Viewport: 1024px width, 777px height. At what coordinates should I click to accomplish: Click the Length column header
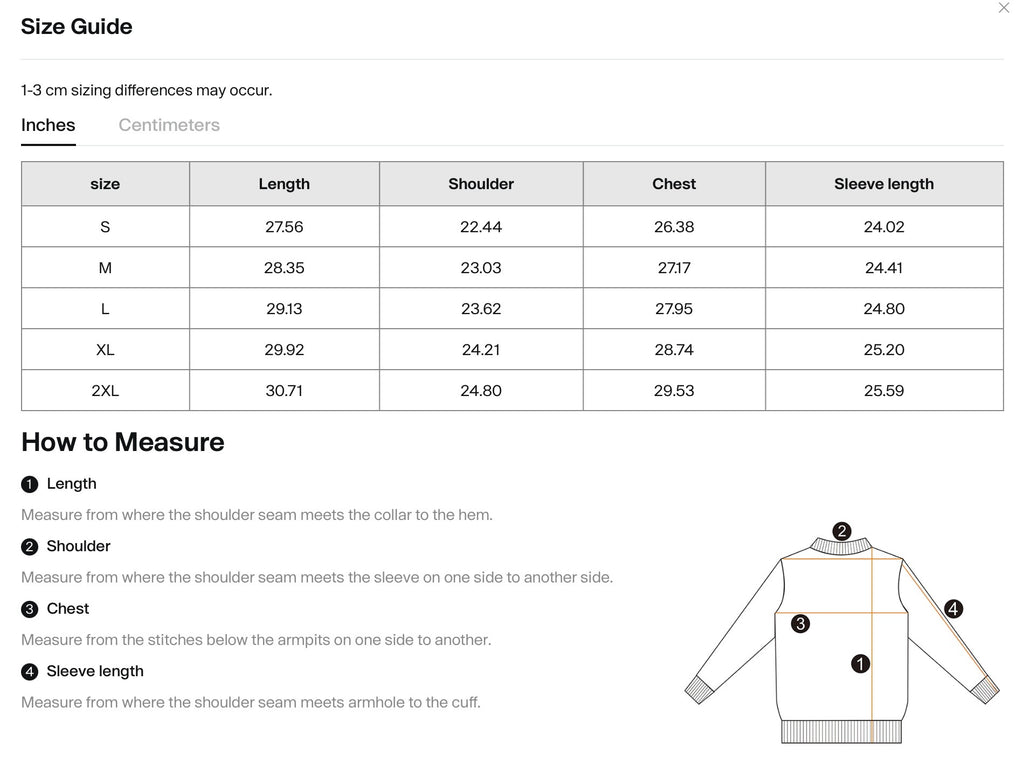click(x=284, y=184)
